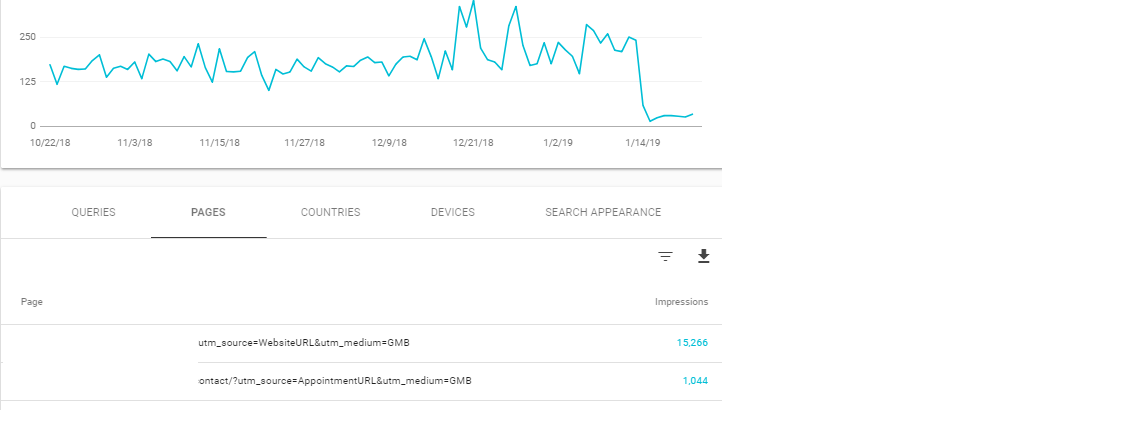
Task: Open the filter rows icon
Action: 665,256
